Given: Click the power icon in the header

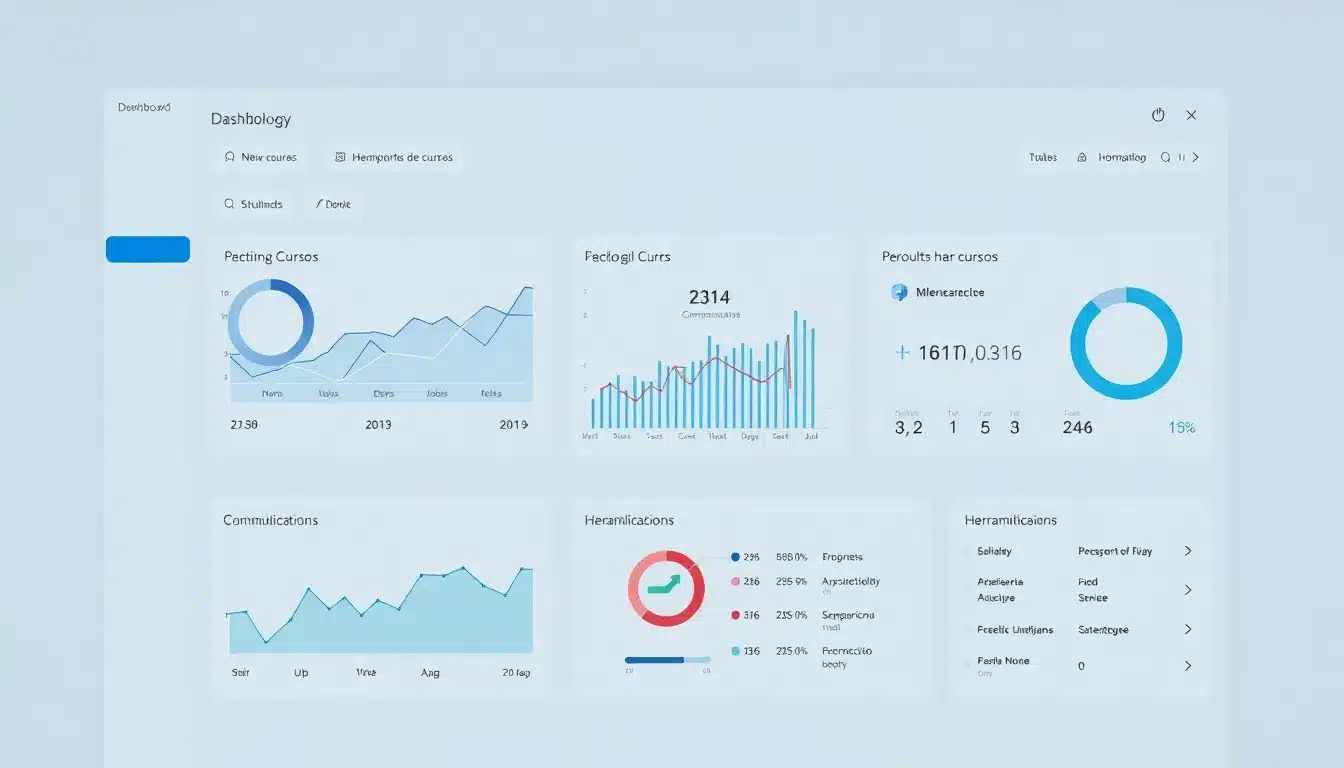Looking at the screenshot, I should coord(1158,115).
